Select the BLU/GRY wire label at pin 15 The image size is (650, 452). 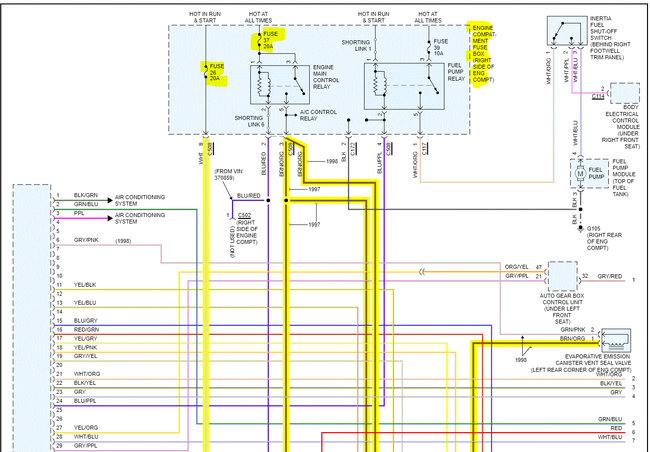click(x=85, y=321)
